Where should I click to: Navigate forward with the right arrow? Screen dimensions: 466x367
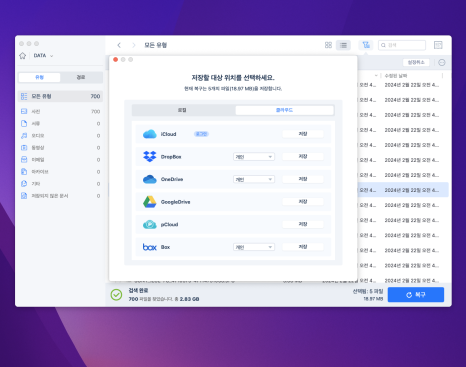(x=134, y=45)
